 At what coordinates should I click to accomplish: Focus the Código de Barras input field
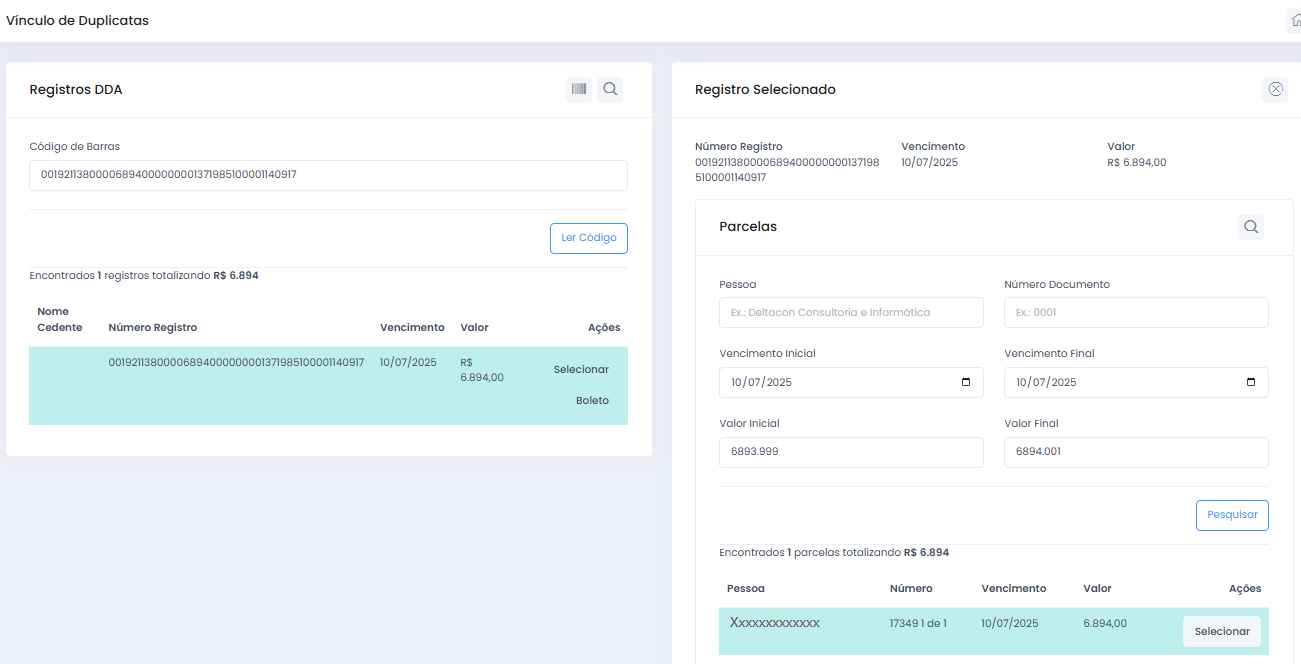pos(328,175)
